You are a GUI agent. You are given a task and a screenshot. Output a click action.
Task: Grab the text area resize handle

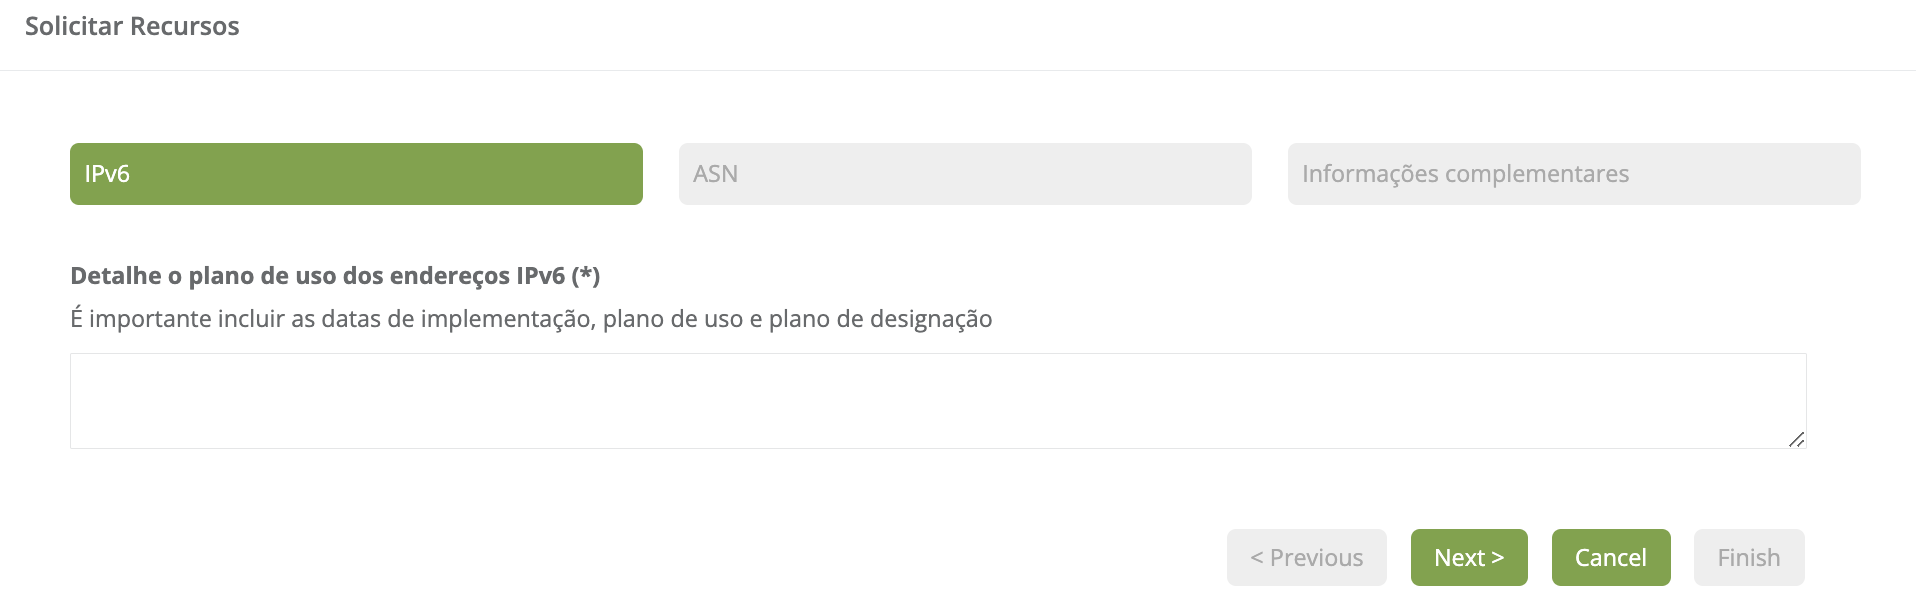point(1796,439)
